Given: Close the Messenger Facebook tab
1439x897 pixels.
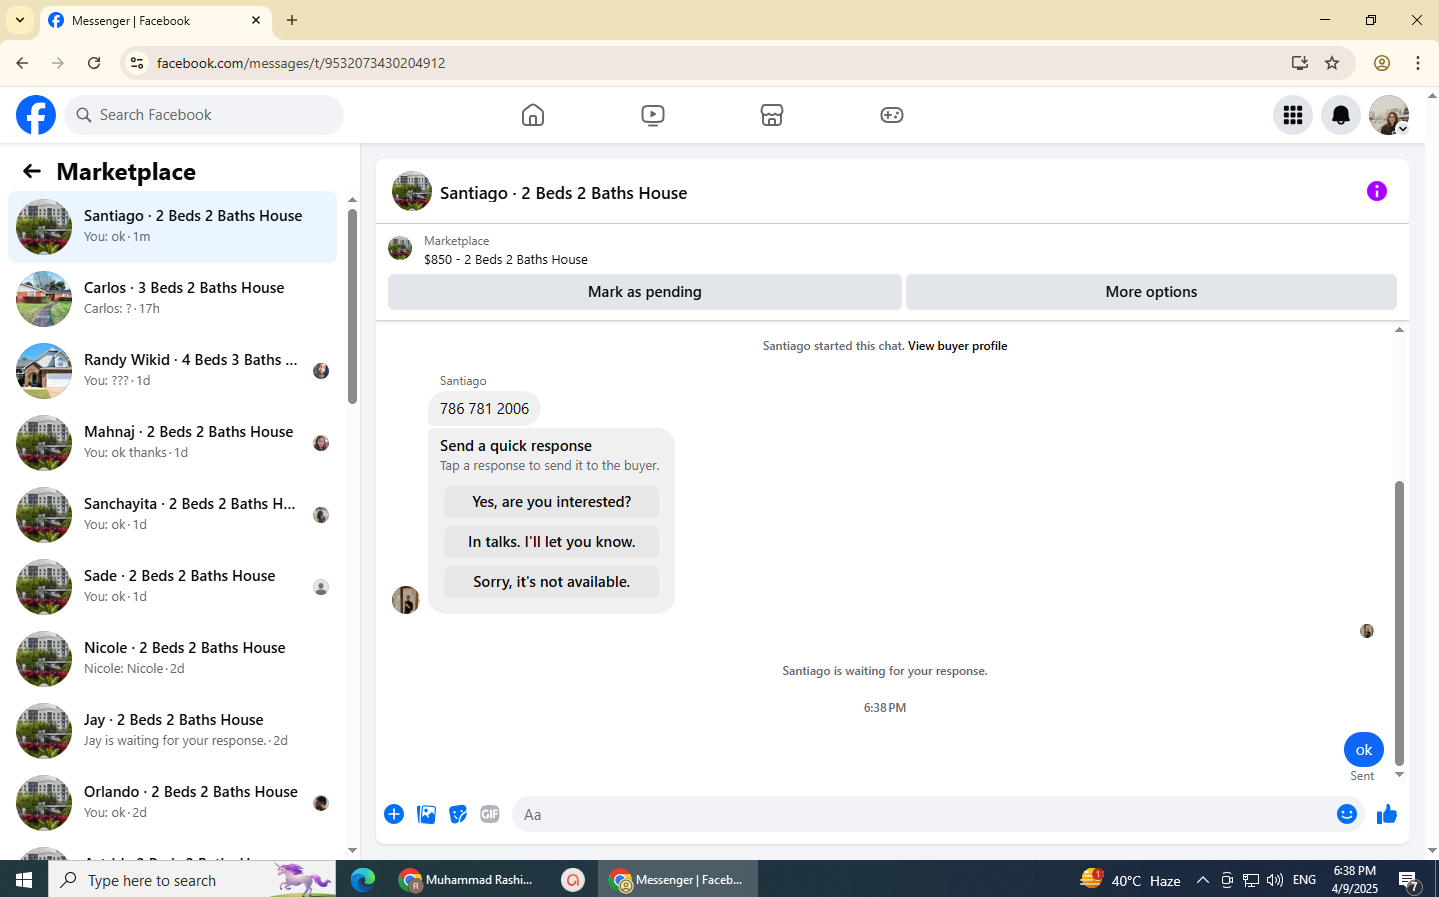Looking at the screenshot, I should 256,20.
